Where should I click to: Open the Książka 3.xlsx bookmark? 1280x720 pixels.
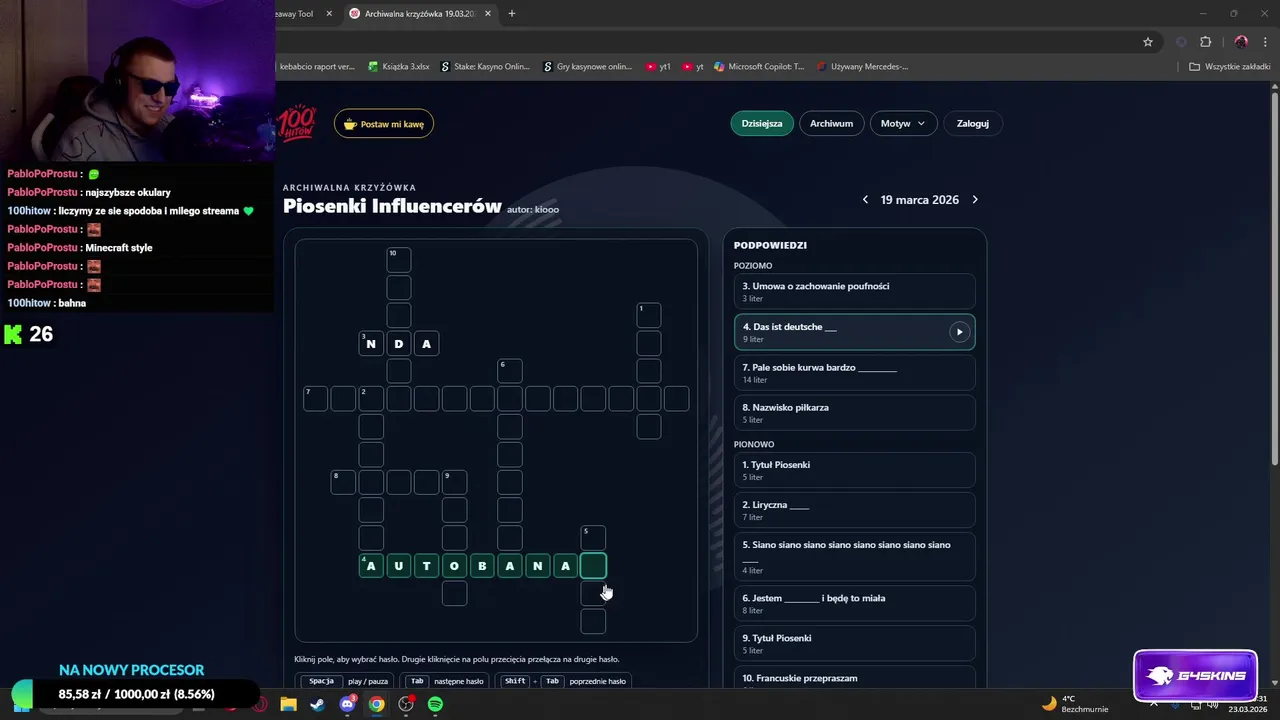click(x=399, y=67)
